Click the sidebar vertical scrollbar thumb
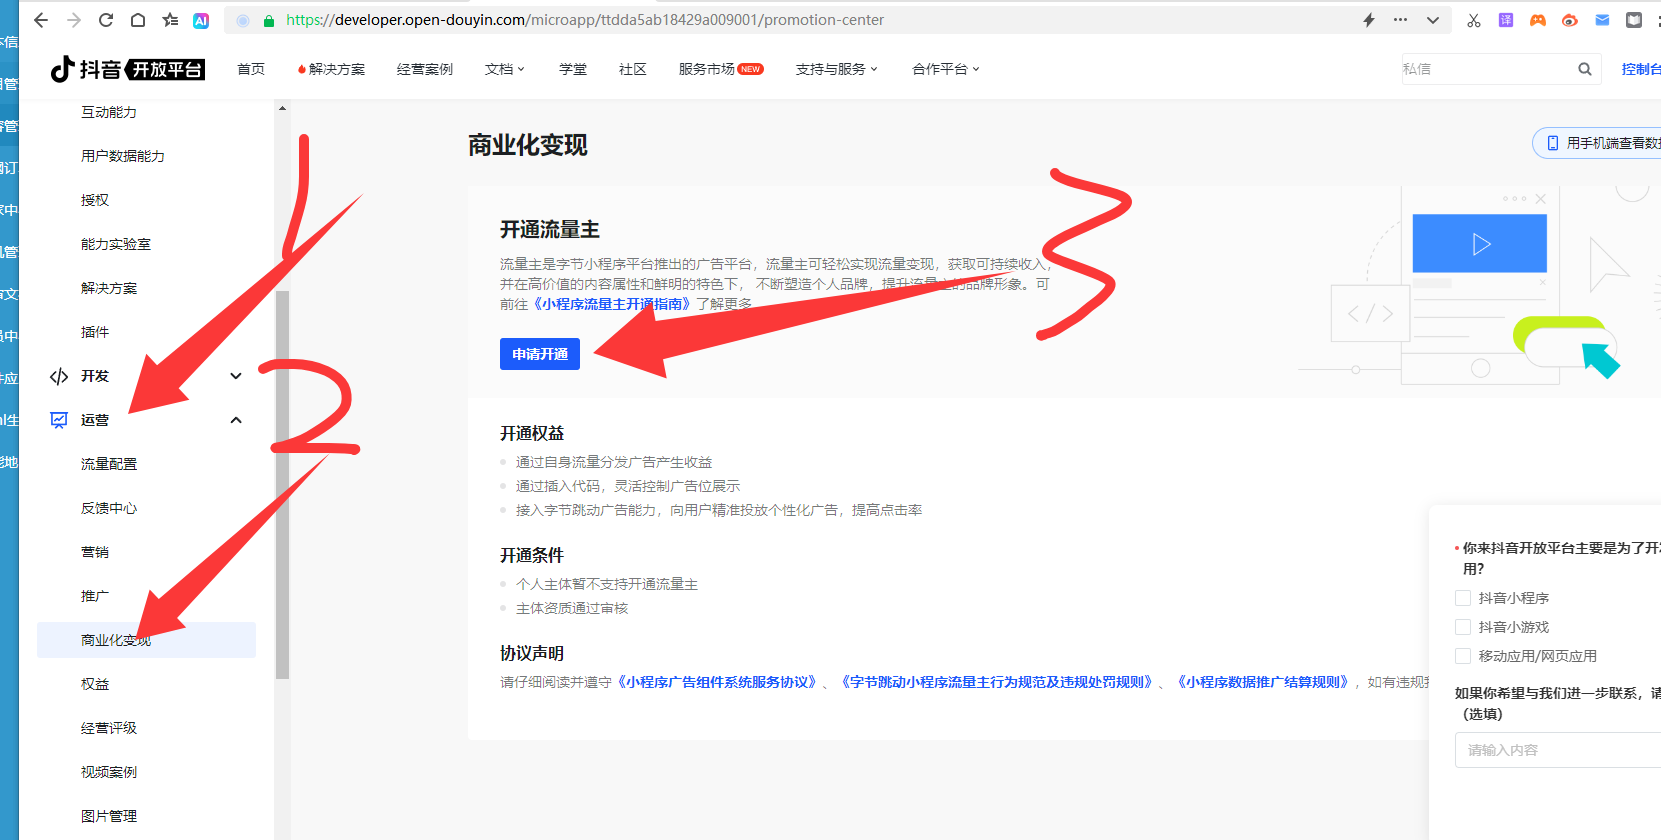The image size is (1661, 840). pyautogui.click(x=283, y=485)
